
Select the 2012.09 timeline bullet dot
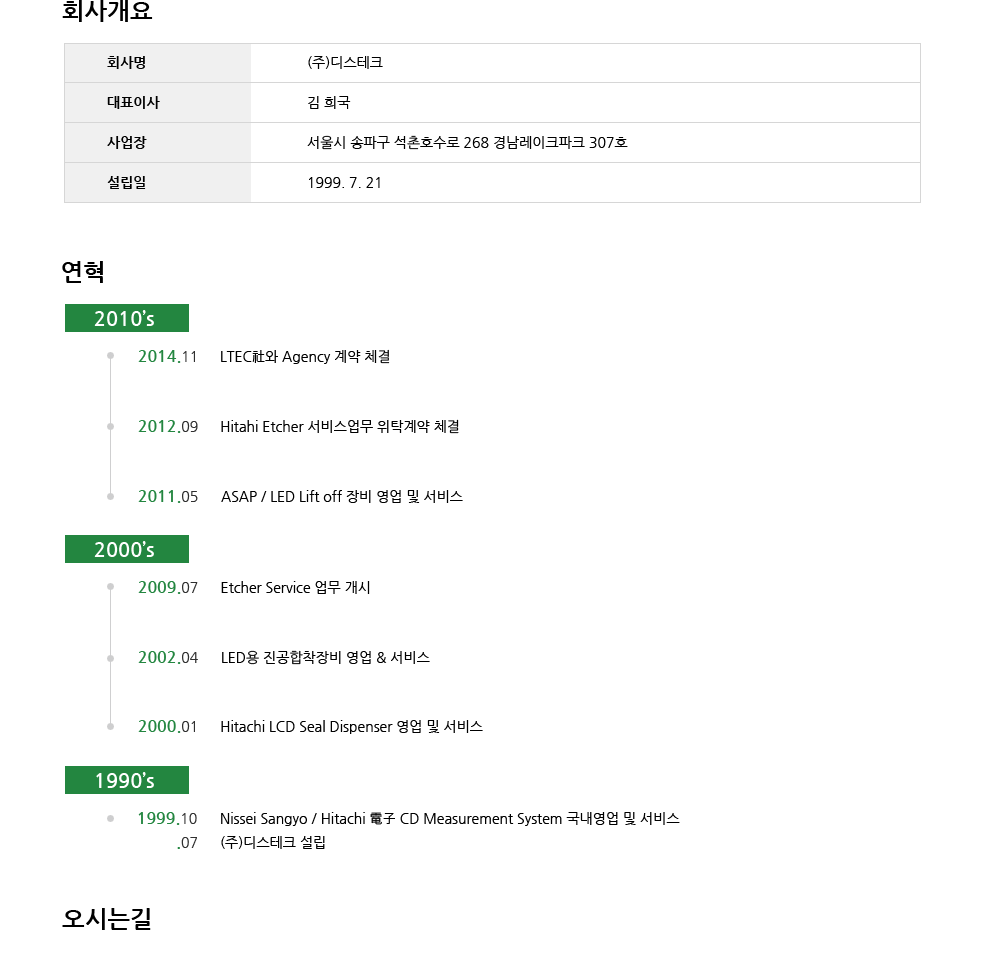(110, 426)
